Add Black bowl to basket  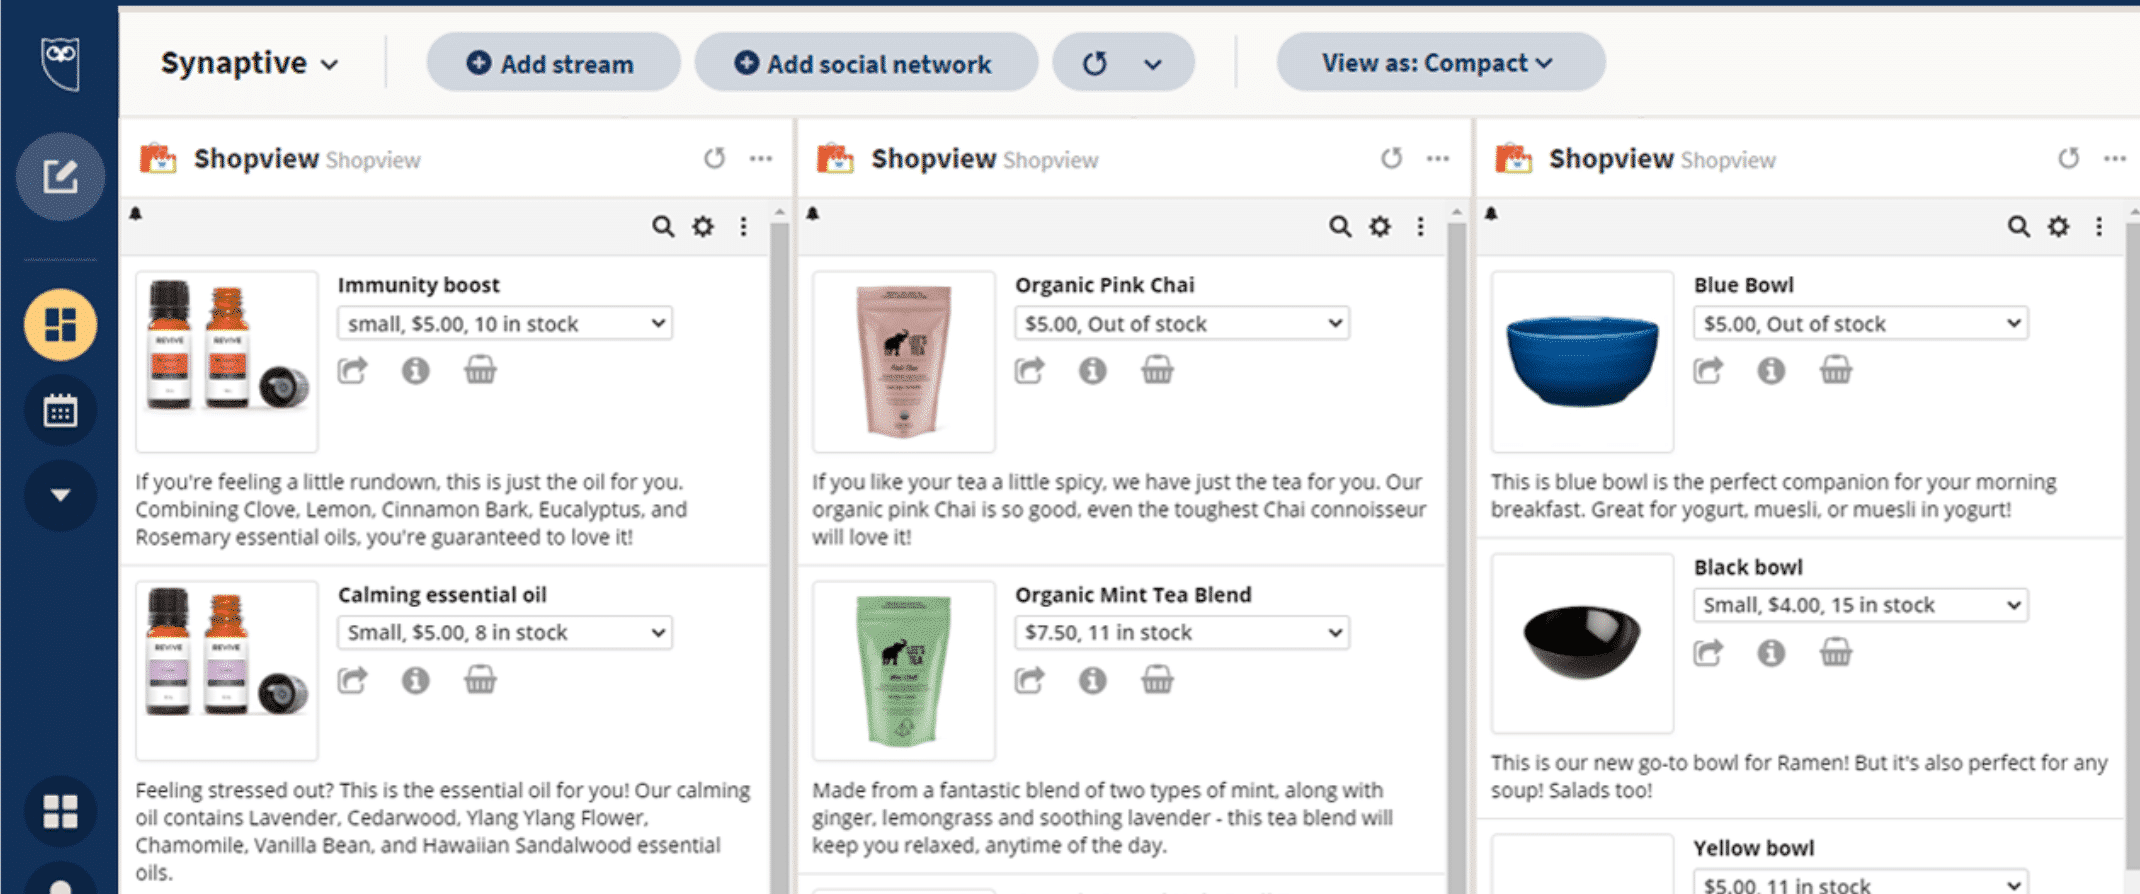[1836, 653]
